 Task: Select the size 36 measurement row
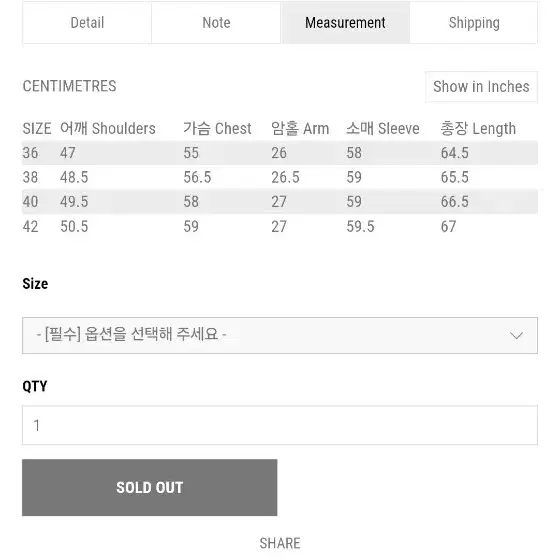point(280,153)
